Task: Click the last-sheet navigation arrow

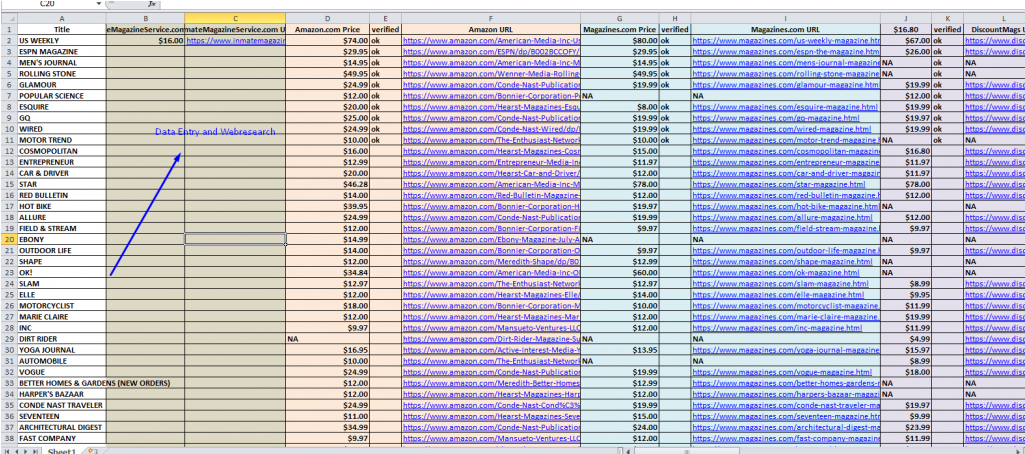Action: [x=35, y=451]
